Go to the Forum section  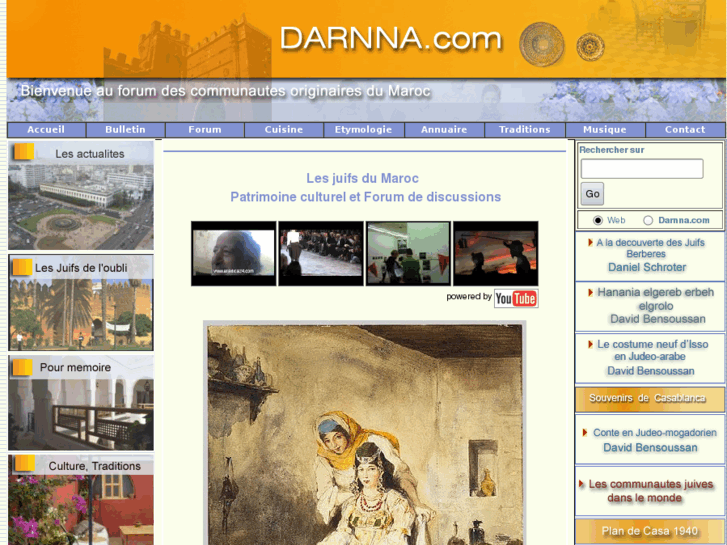(204, 130)
